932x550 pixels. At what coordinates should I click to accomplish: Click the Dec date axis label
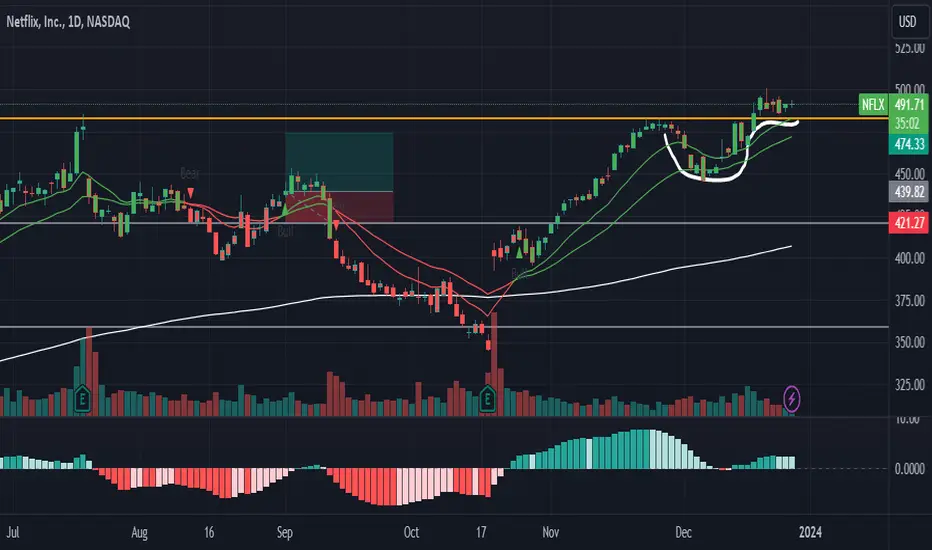pyautogui.click(x=683, y=532)
